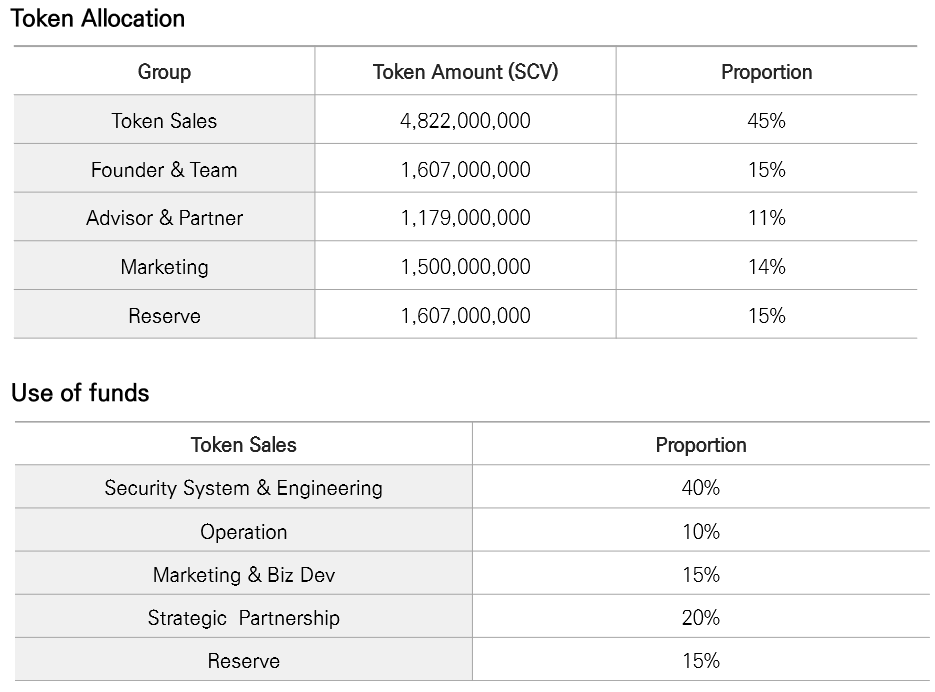Image resolution: width=935 pixels, height=692 pixels.
Task: Click the Group column header
Action: click(x=164, y=72)
